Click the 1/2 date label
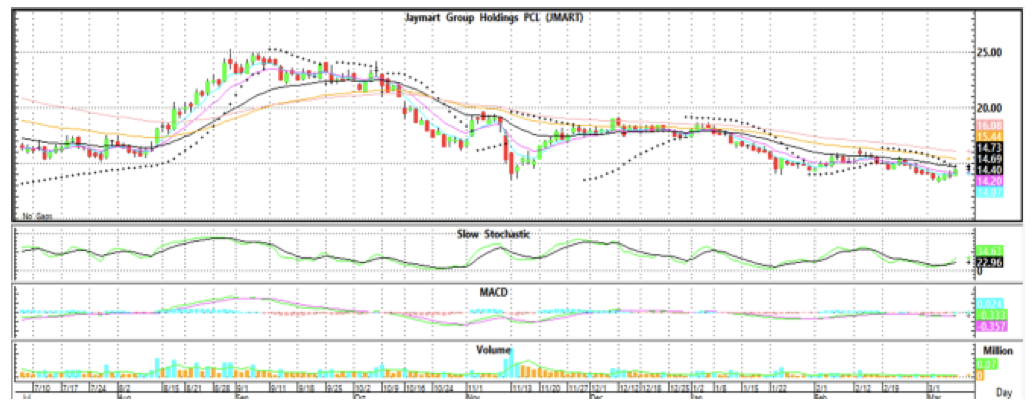1032x418 pixels. pyautogui.click(x=698, y=388)
